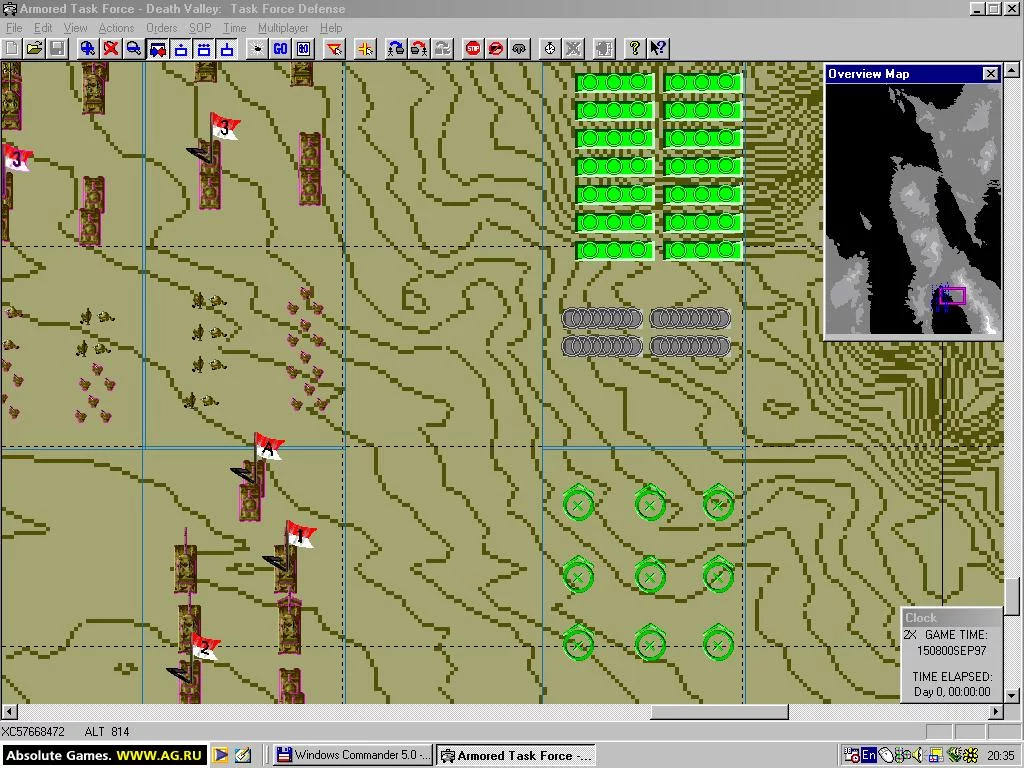The image size is (1024, 768).
Task: Click the XC57668472 coordinate in status bar
Action: point(33,732)
